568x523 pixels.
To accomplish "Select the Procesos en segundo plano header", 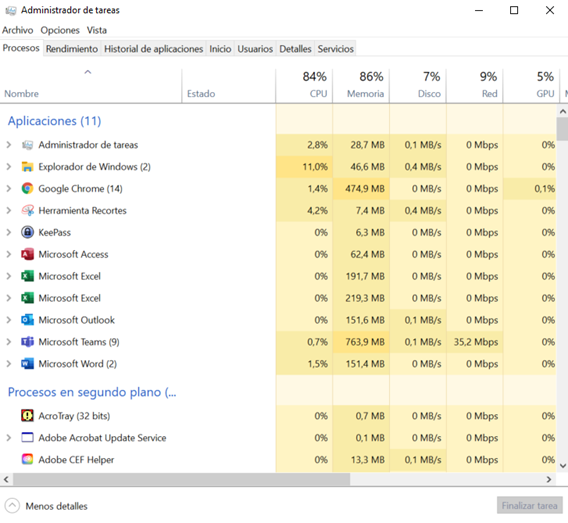I will point(92,392).
